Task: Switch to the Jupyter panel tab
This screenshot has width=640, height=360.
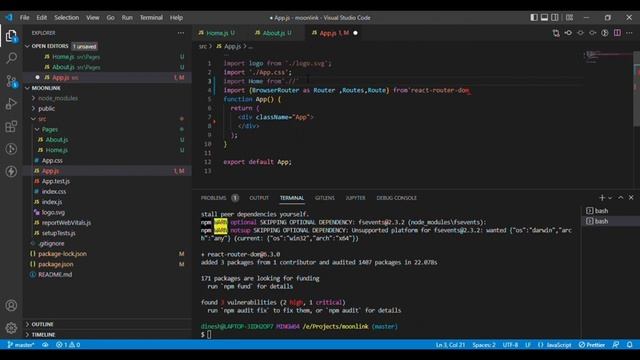Action: point(356,198)
